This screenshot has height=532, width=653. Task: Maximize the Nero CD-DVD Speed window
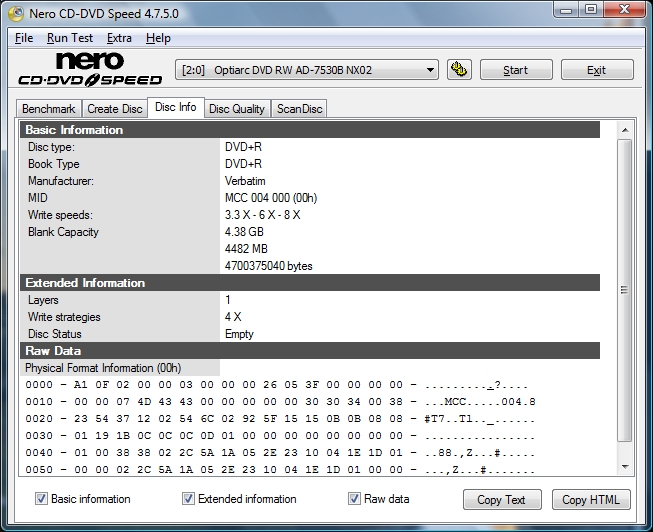coord(591,10)
